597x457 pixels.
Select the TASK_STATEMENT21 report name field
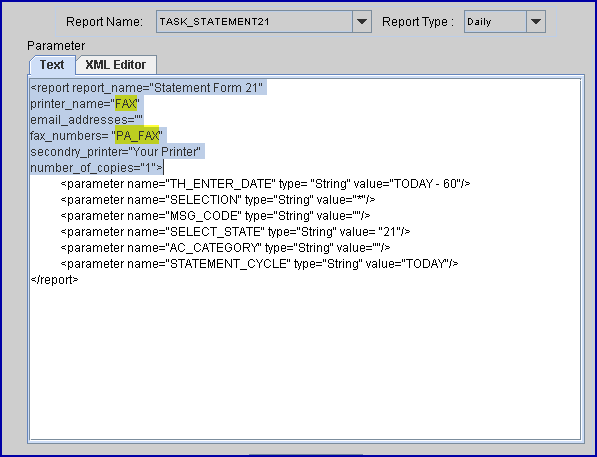pyautogui.click(x=254, y=22)
